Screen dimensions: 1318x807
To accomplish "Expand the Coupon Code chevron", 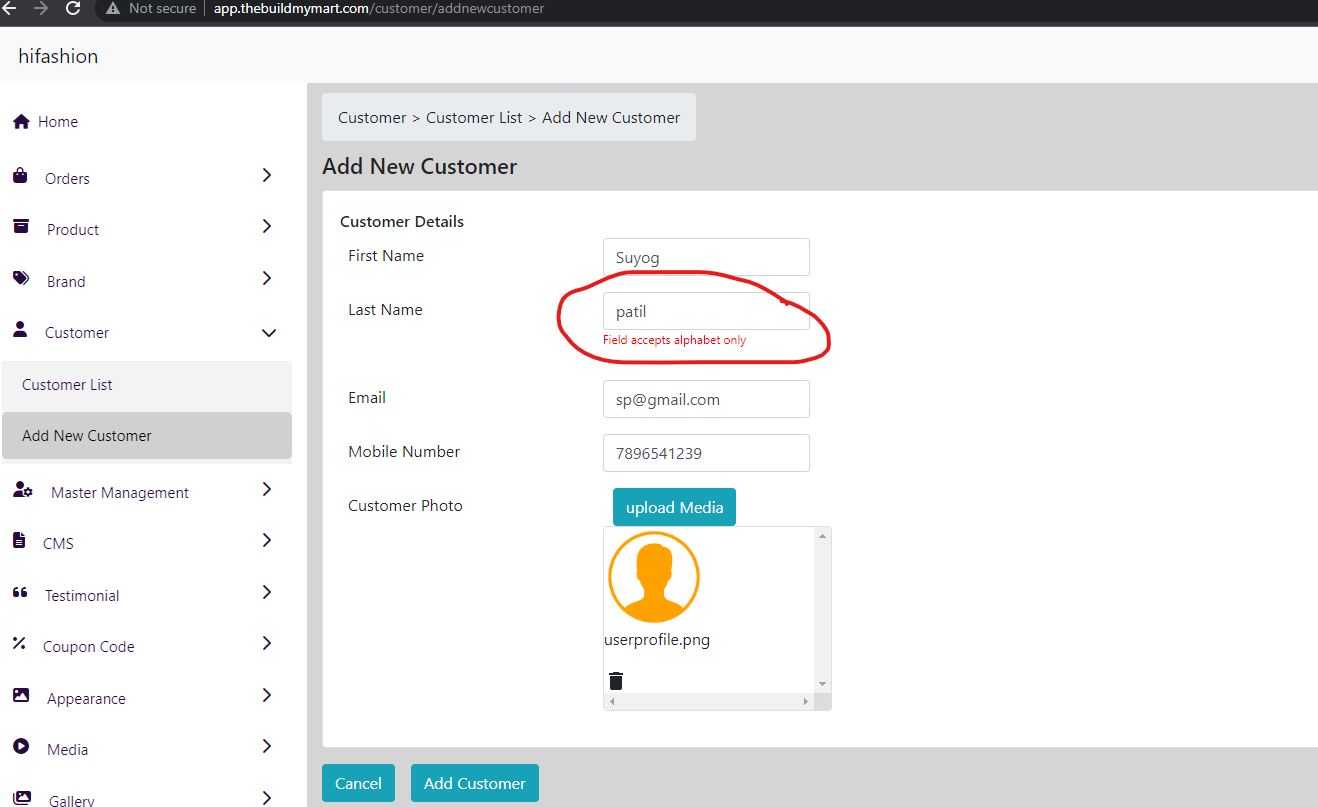I will (x=267, y=643).
